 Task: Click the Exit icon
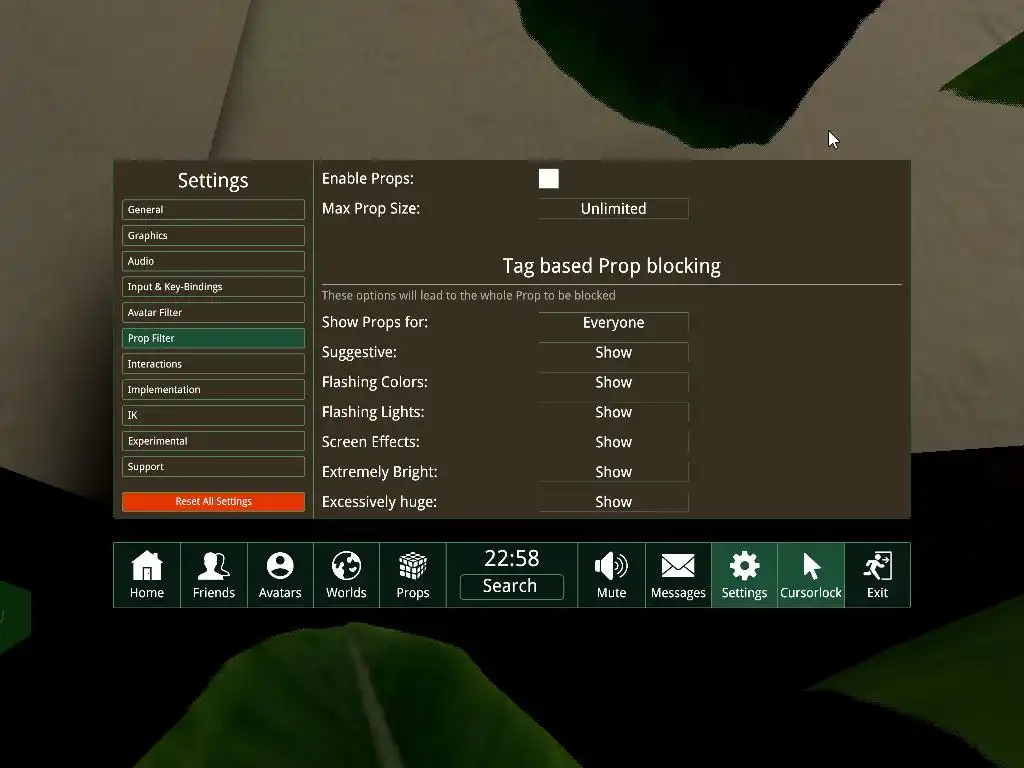pos(878,575)
